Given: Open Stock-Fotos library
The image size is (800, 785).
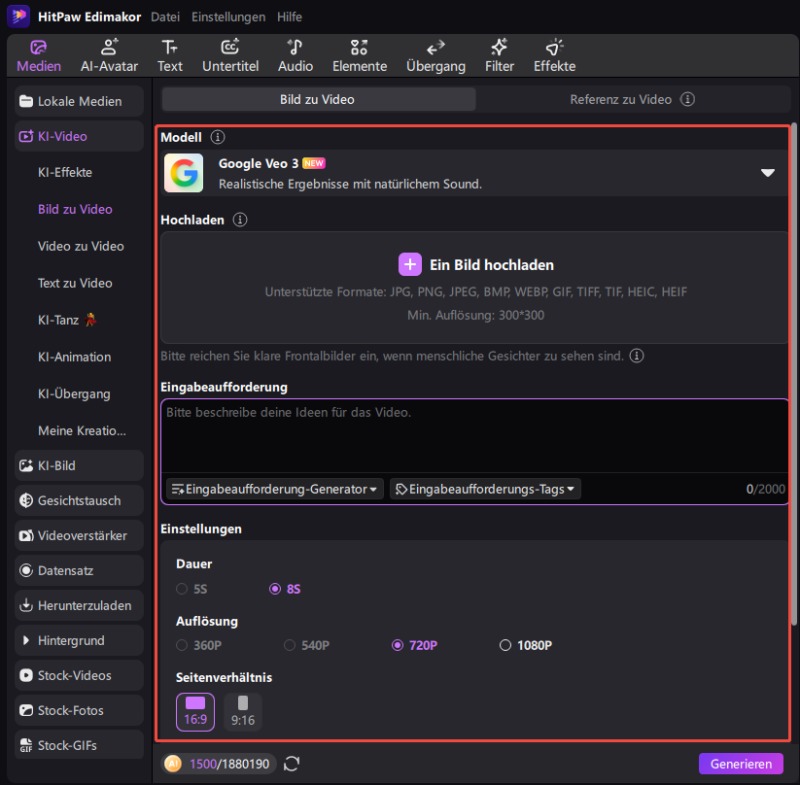Looking at the screenshot, I should [x=79, y=710].
